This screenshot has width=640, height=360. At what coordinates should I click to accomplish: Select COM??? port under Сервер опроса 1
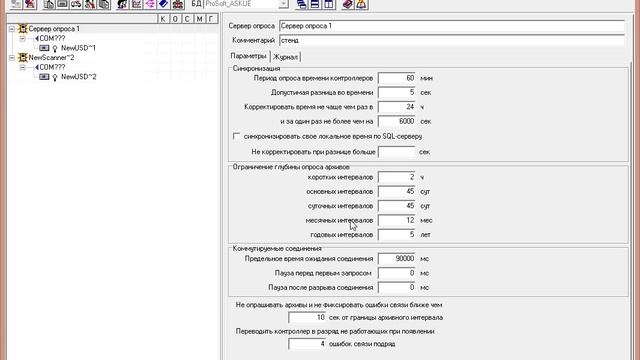pyautogui.click(x=52, y=38)
